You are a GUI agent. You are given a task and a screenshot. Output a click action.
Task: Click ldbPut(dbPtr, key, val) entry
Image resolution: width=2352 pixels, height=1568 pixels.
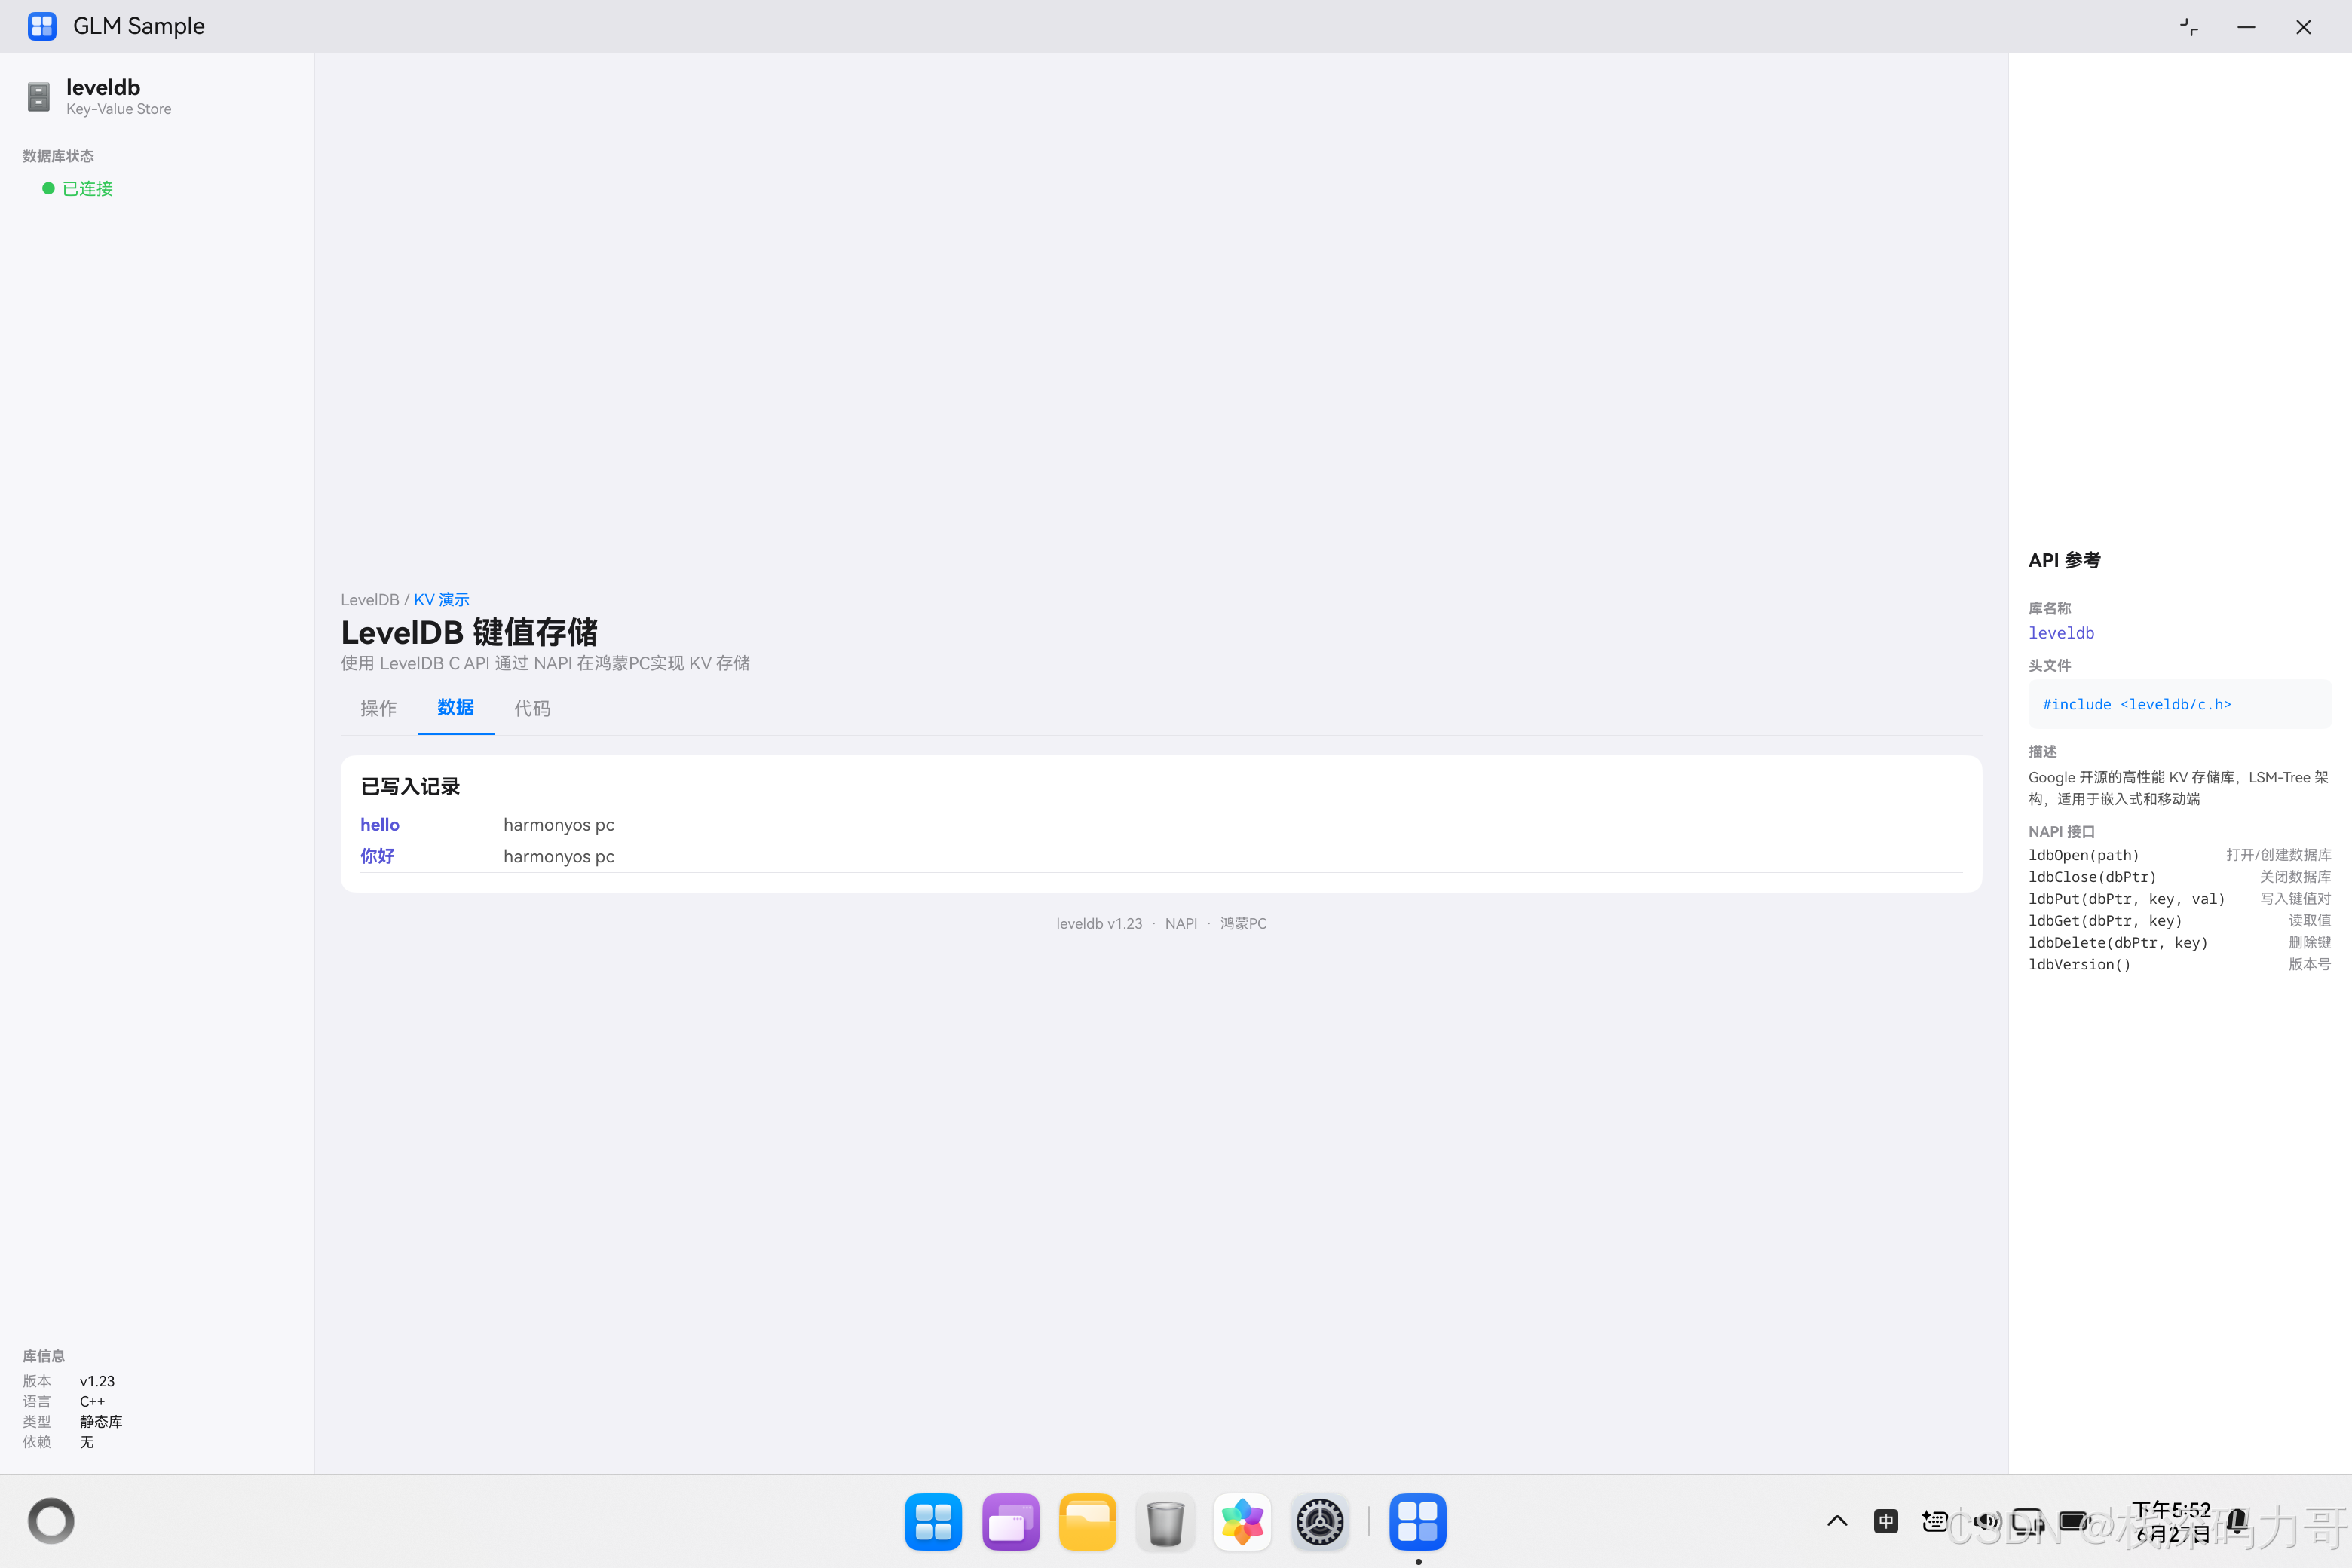tap(2126, 899)
